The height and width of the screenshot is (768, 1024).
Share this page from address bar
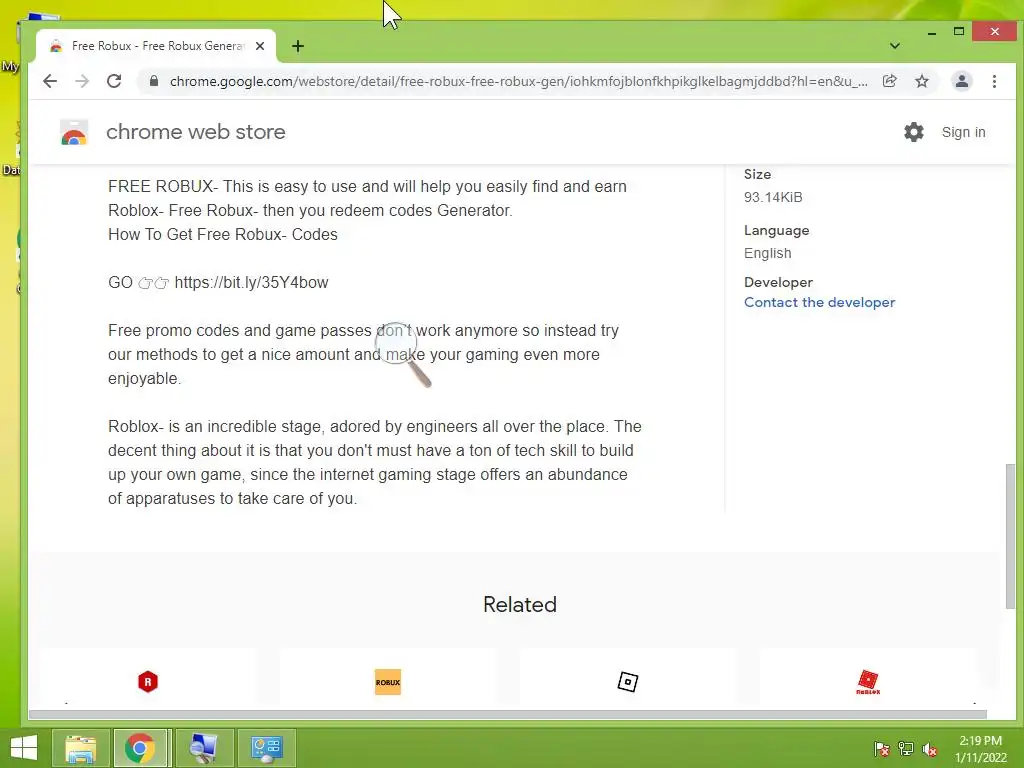(x=889, y=81)
